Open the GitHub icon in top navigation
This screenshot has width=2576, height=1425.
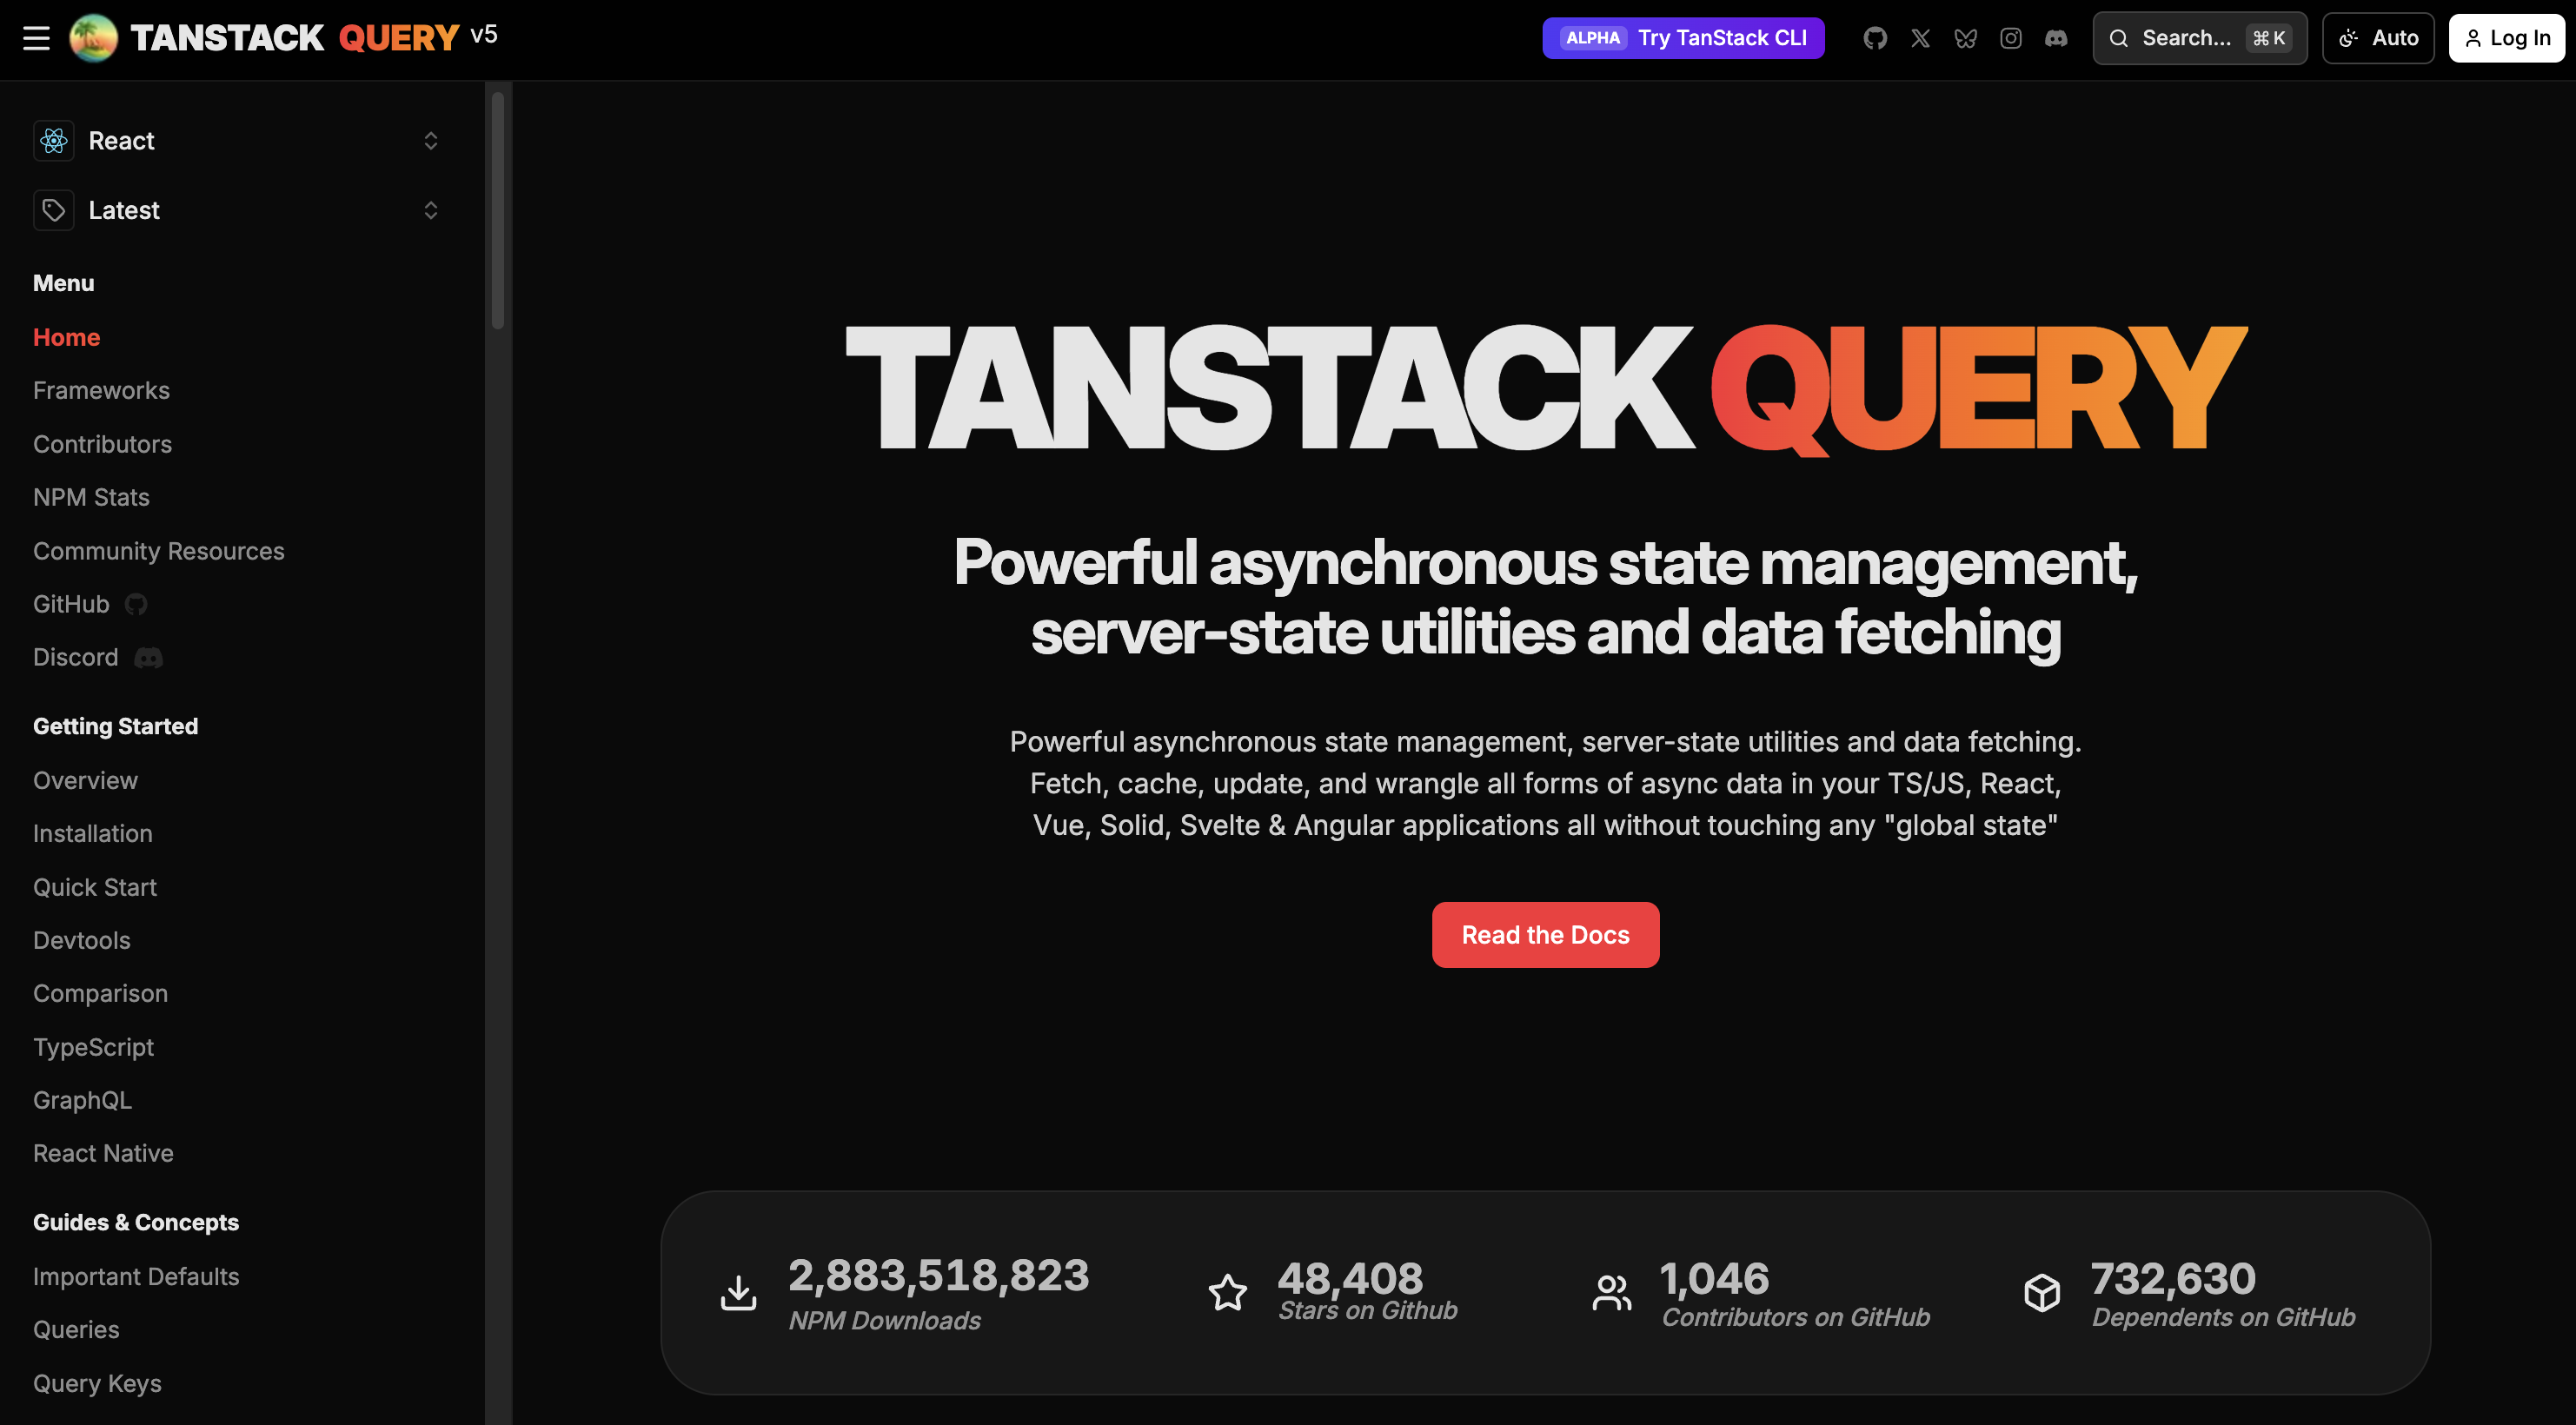click(x=1875, y=37)
